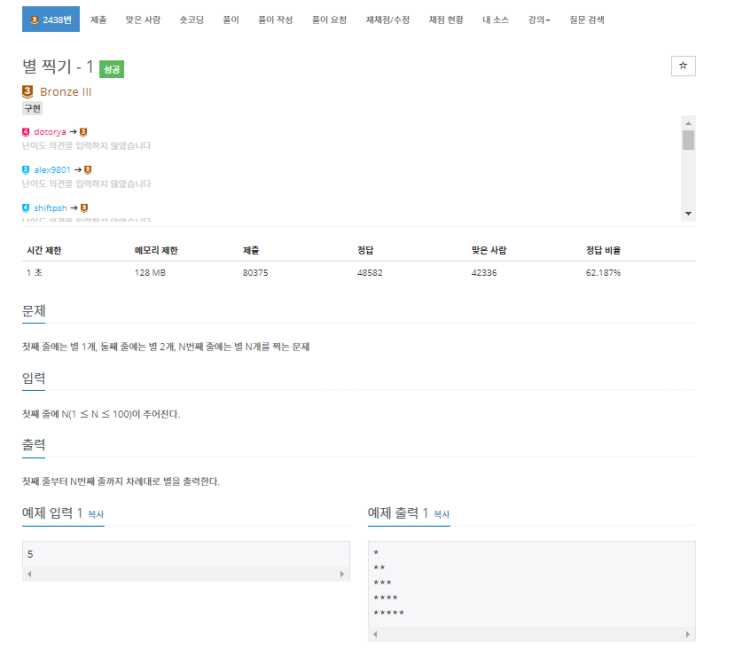Click the 80375 submissions value
This screenshot has width=743, height=649.
click(255, 273)
